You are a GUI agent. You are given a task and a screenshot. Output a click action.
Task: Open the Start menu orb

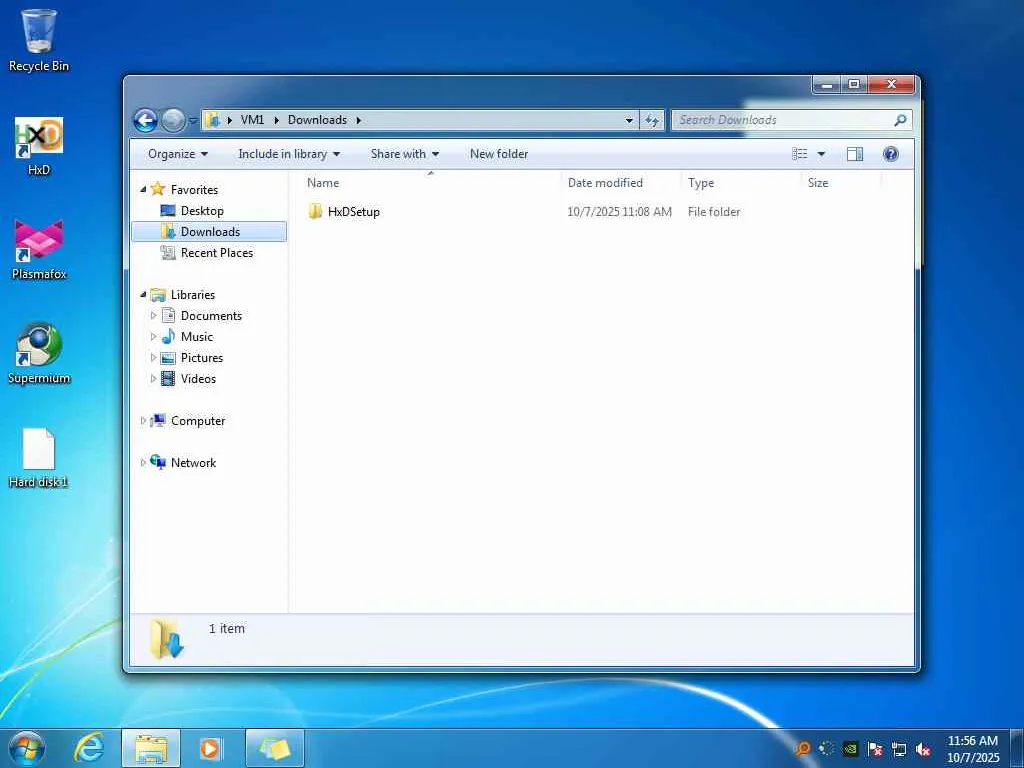point(27,748)
